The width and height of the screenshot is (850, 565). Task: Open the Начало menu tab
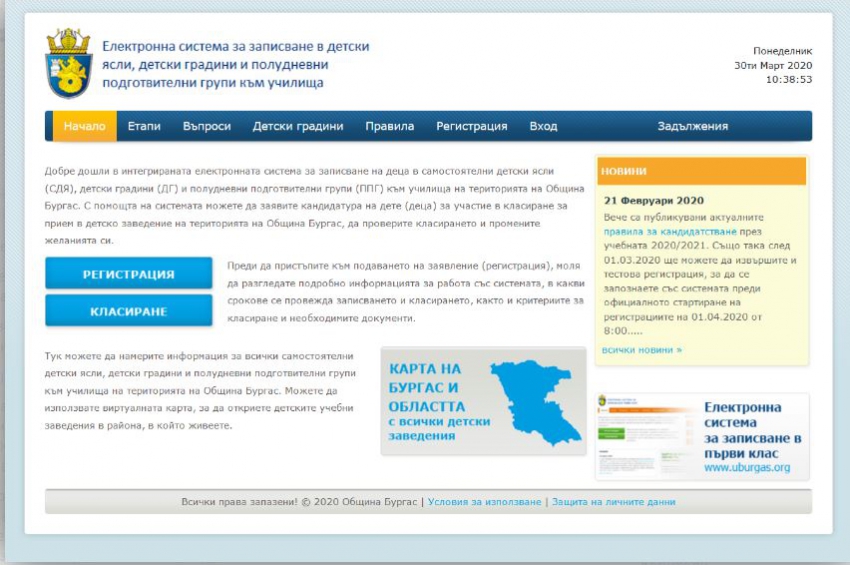point(85,126)
